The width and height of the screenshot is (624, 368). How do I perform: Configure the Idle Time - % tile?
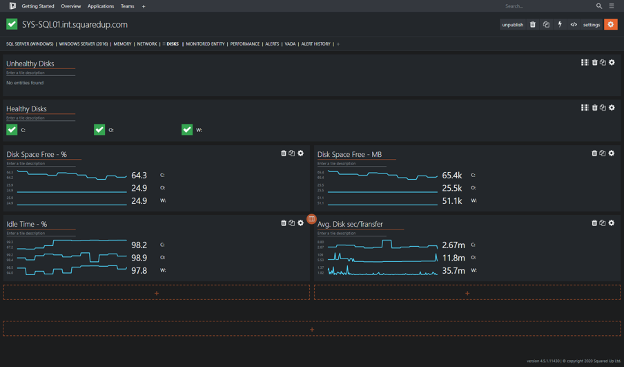(x=300, y=223)
